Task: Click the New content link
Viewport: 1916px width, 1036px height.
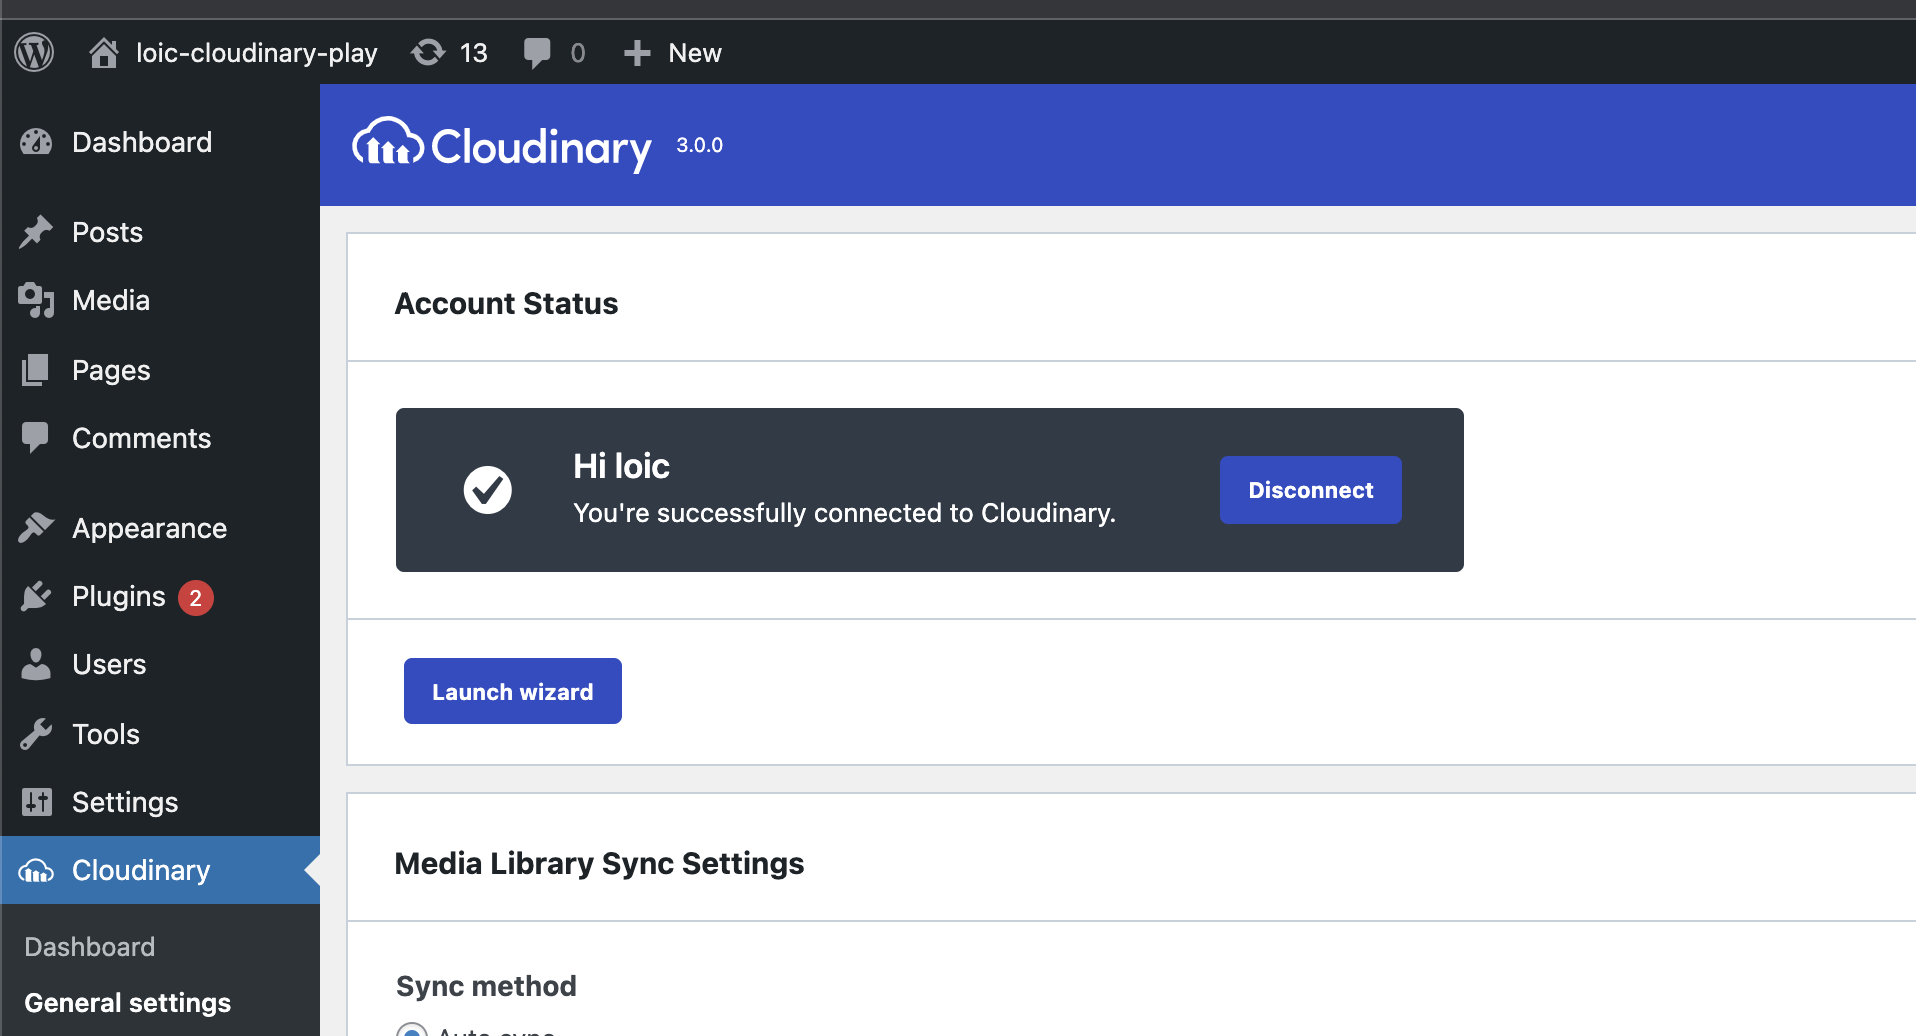Action: 695,53
